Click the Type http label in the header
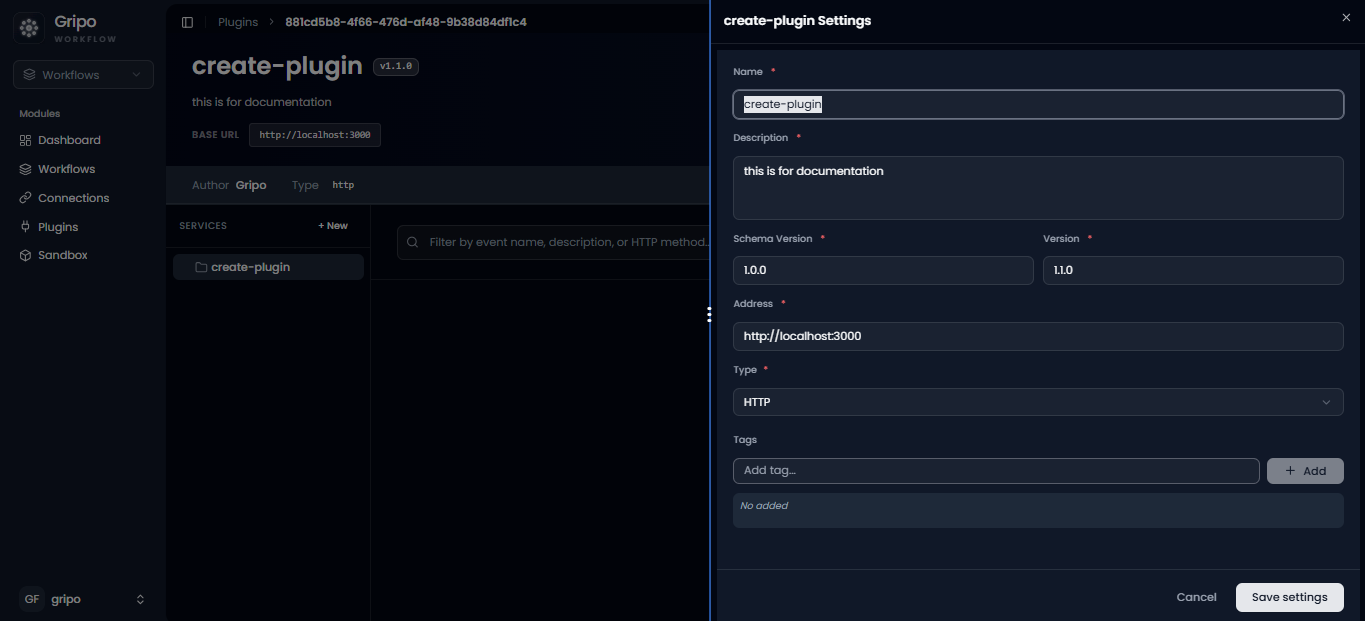Image resolution: width=1365 pixels, height=621 pixels. 323,185
